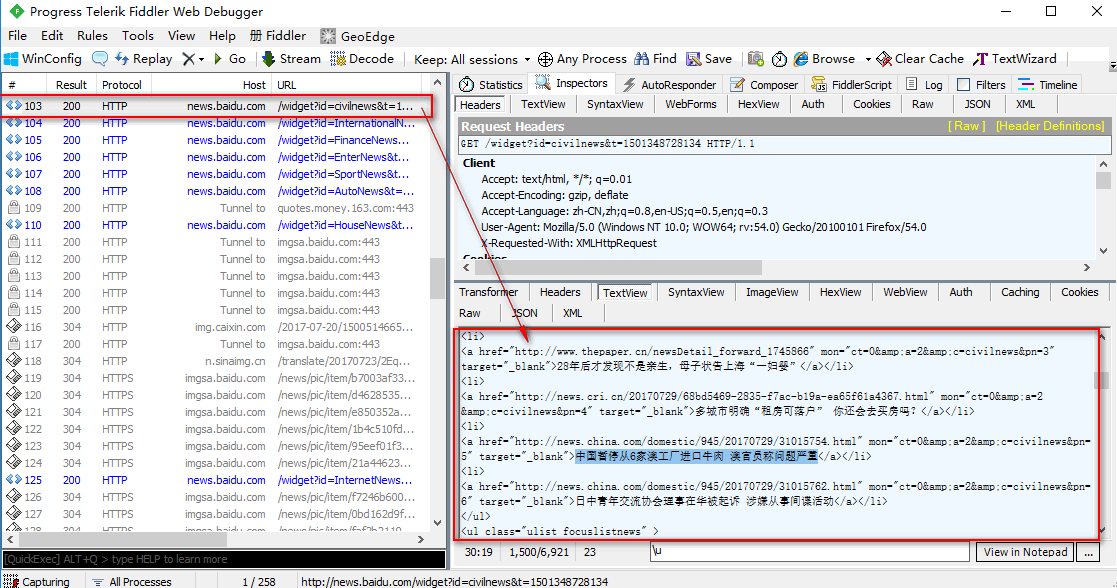Select session 105 FinanceNews row

pos(214,140)
